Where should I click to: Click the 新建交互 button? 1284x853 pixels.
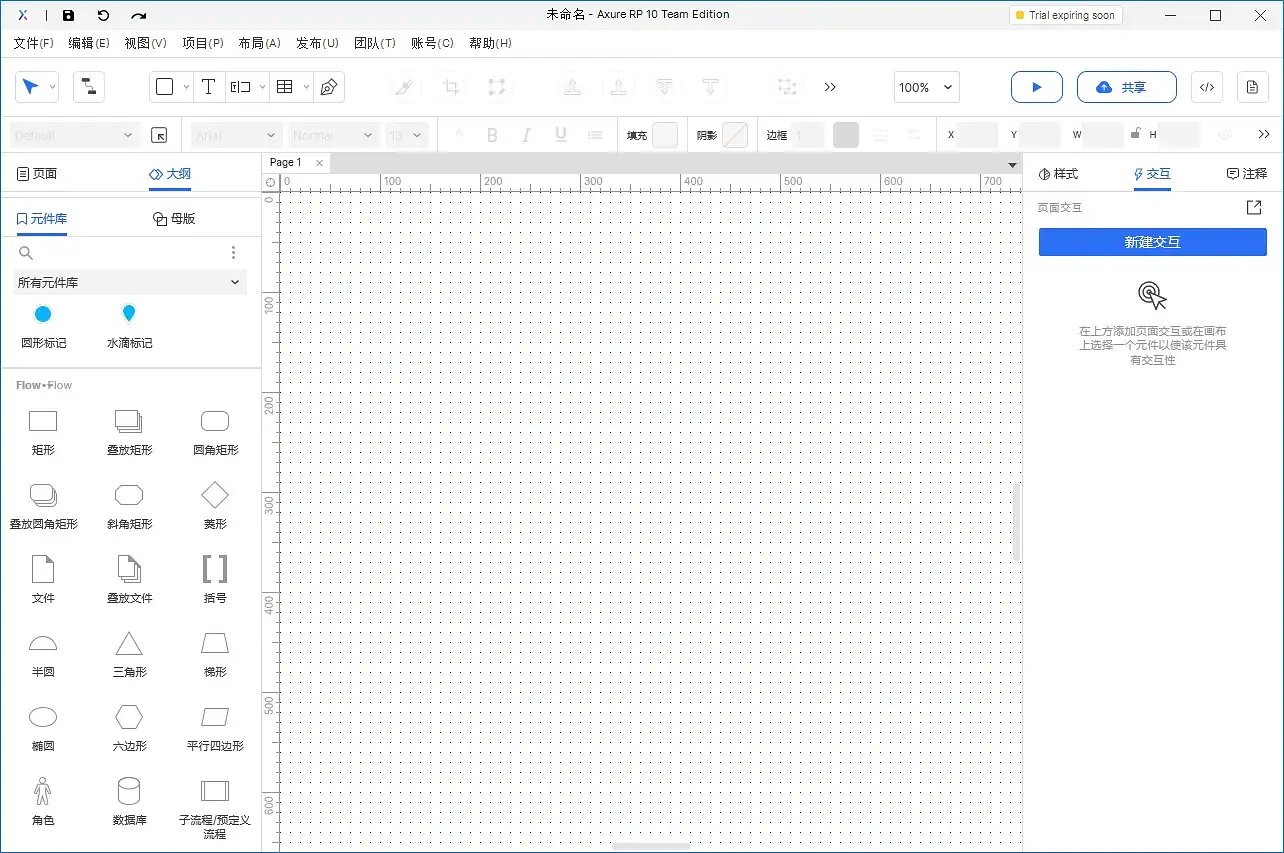(1152, 241)
